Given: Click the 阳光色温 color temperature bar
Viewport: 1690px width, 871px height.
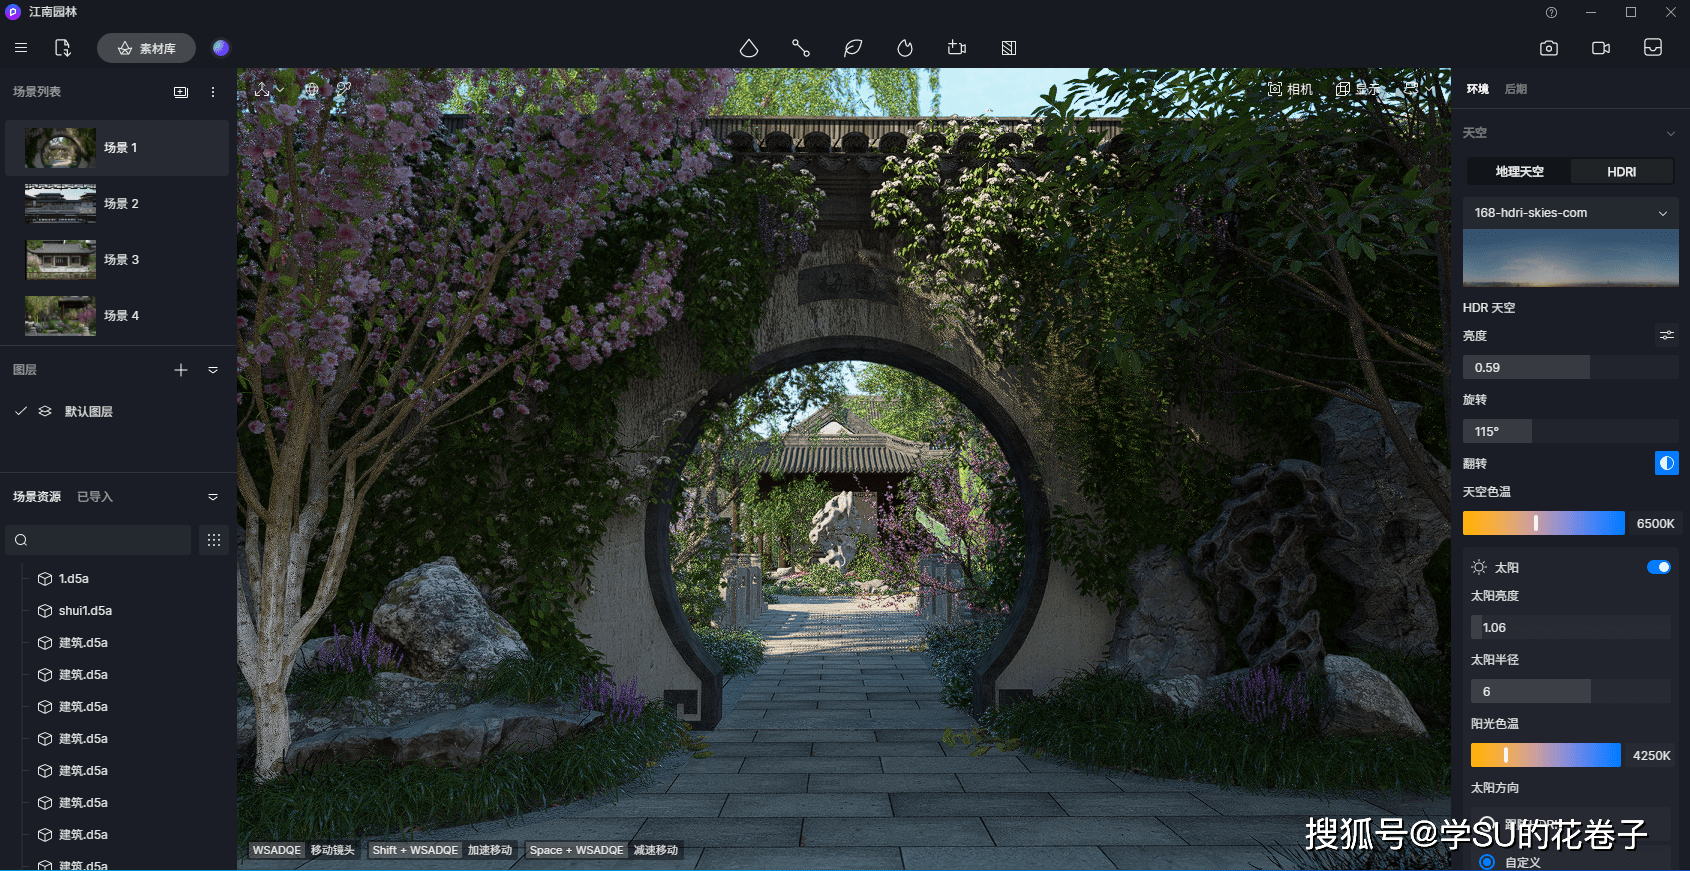Looking at the screenshot, I should coord(1546,755).
